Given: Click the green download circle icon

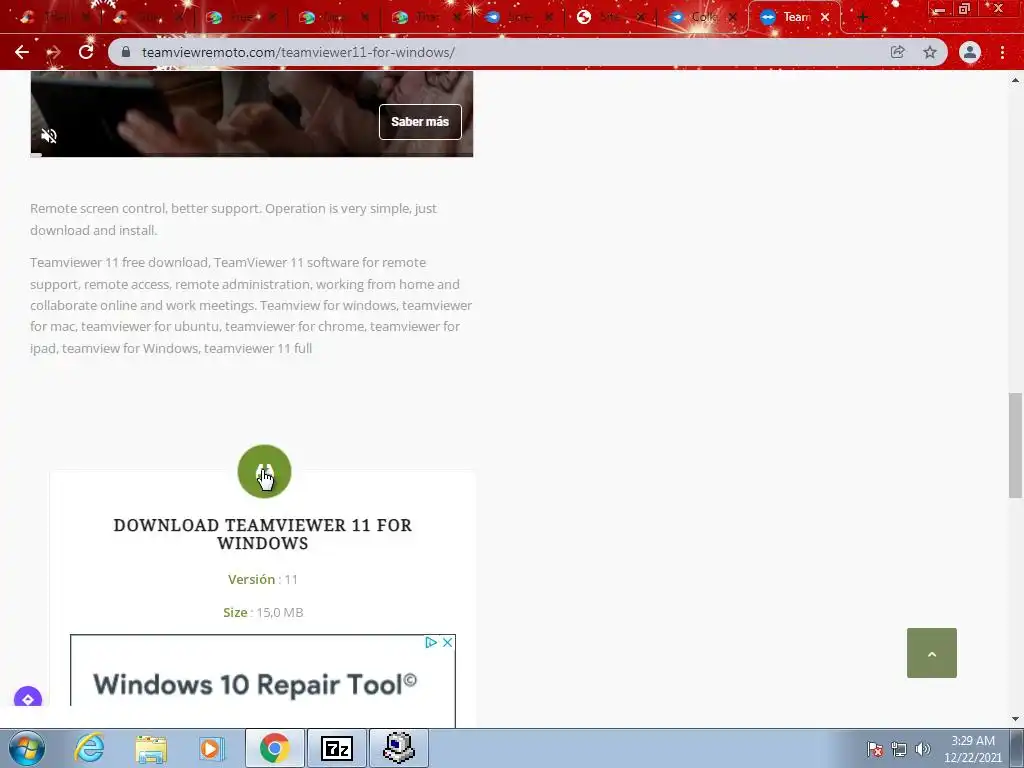Looking at the screenshot, I should point(264,472).
